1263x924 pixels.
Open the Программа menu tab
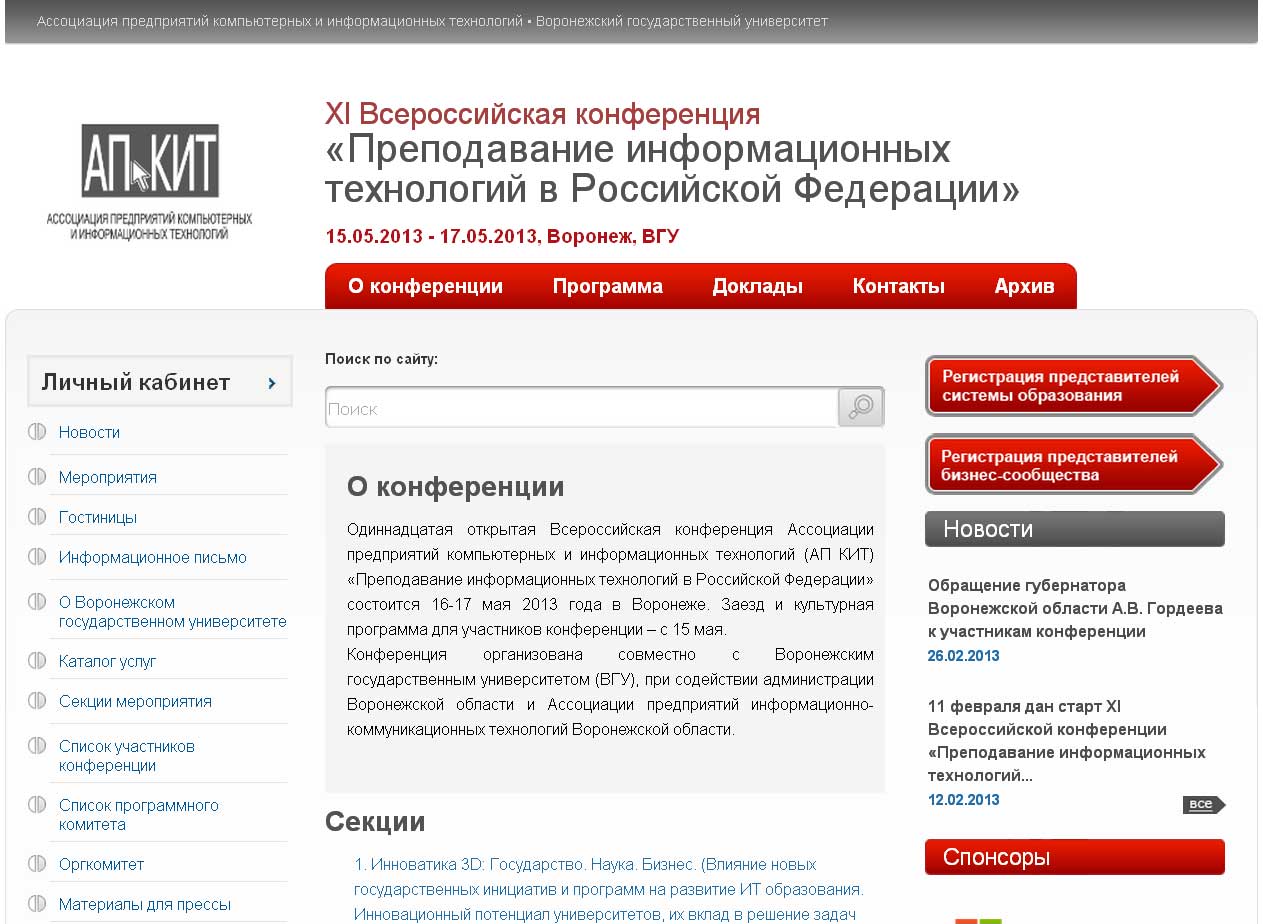click(607, 286)
